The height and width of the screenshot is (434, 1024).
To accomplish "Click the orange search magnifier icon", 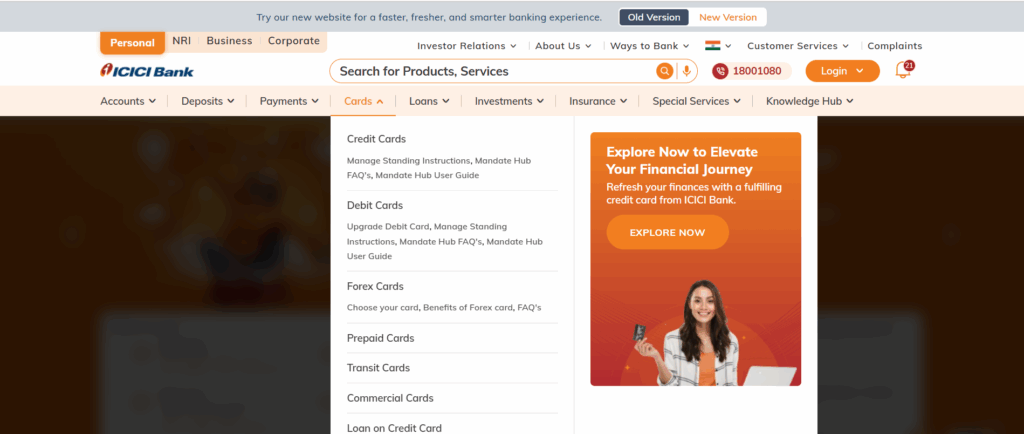I will [x=664, y=71].
